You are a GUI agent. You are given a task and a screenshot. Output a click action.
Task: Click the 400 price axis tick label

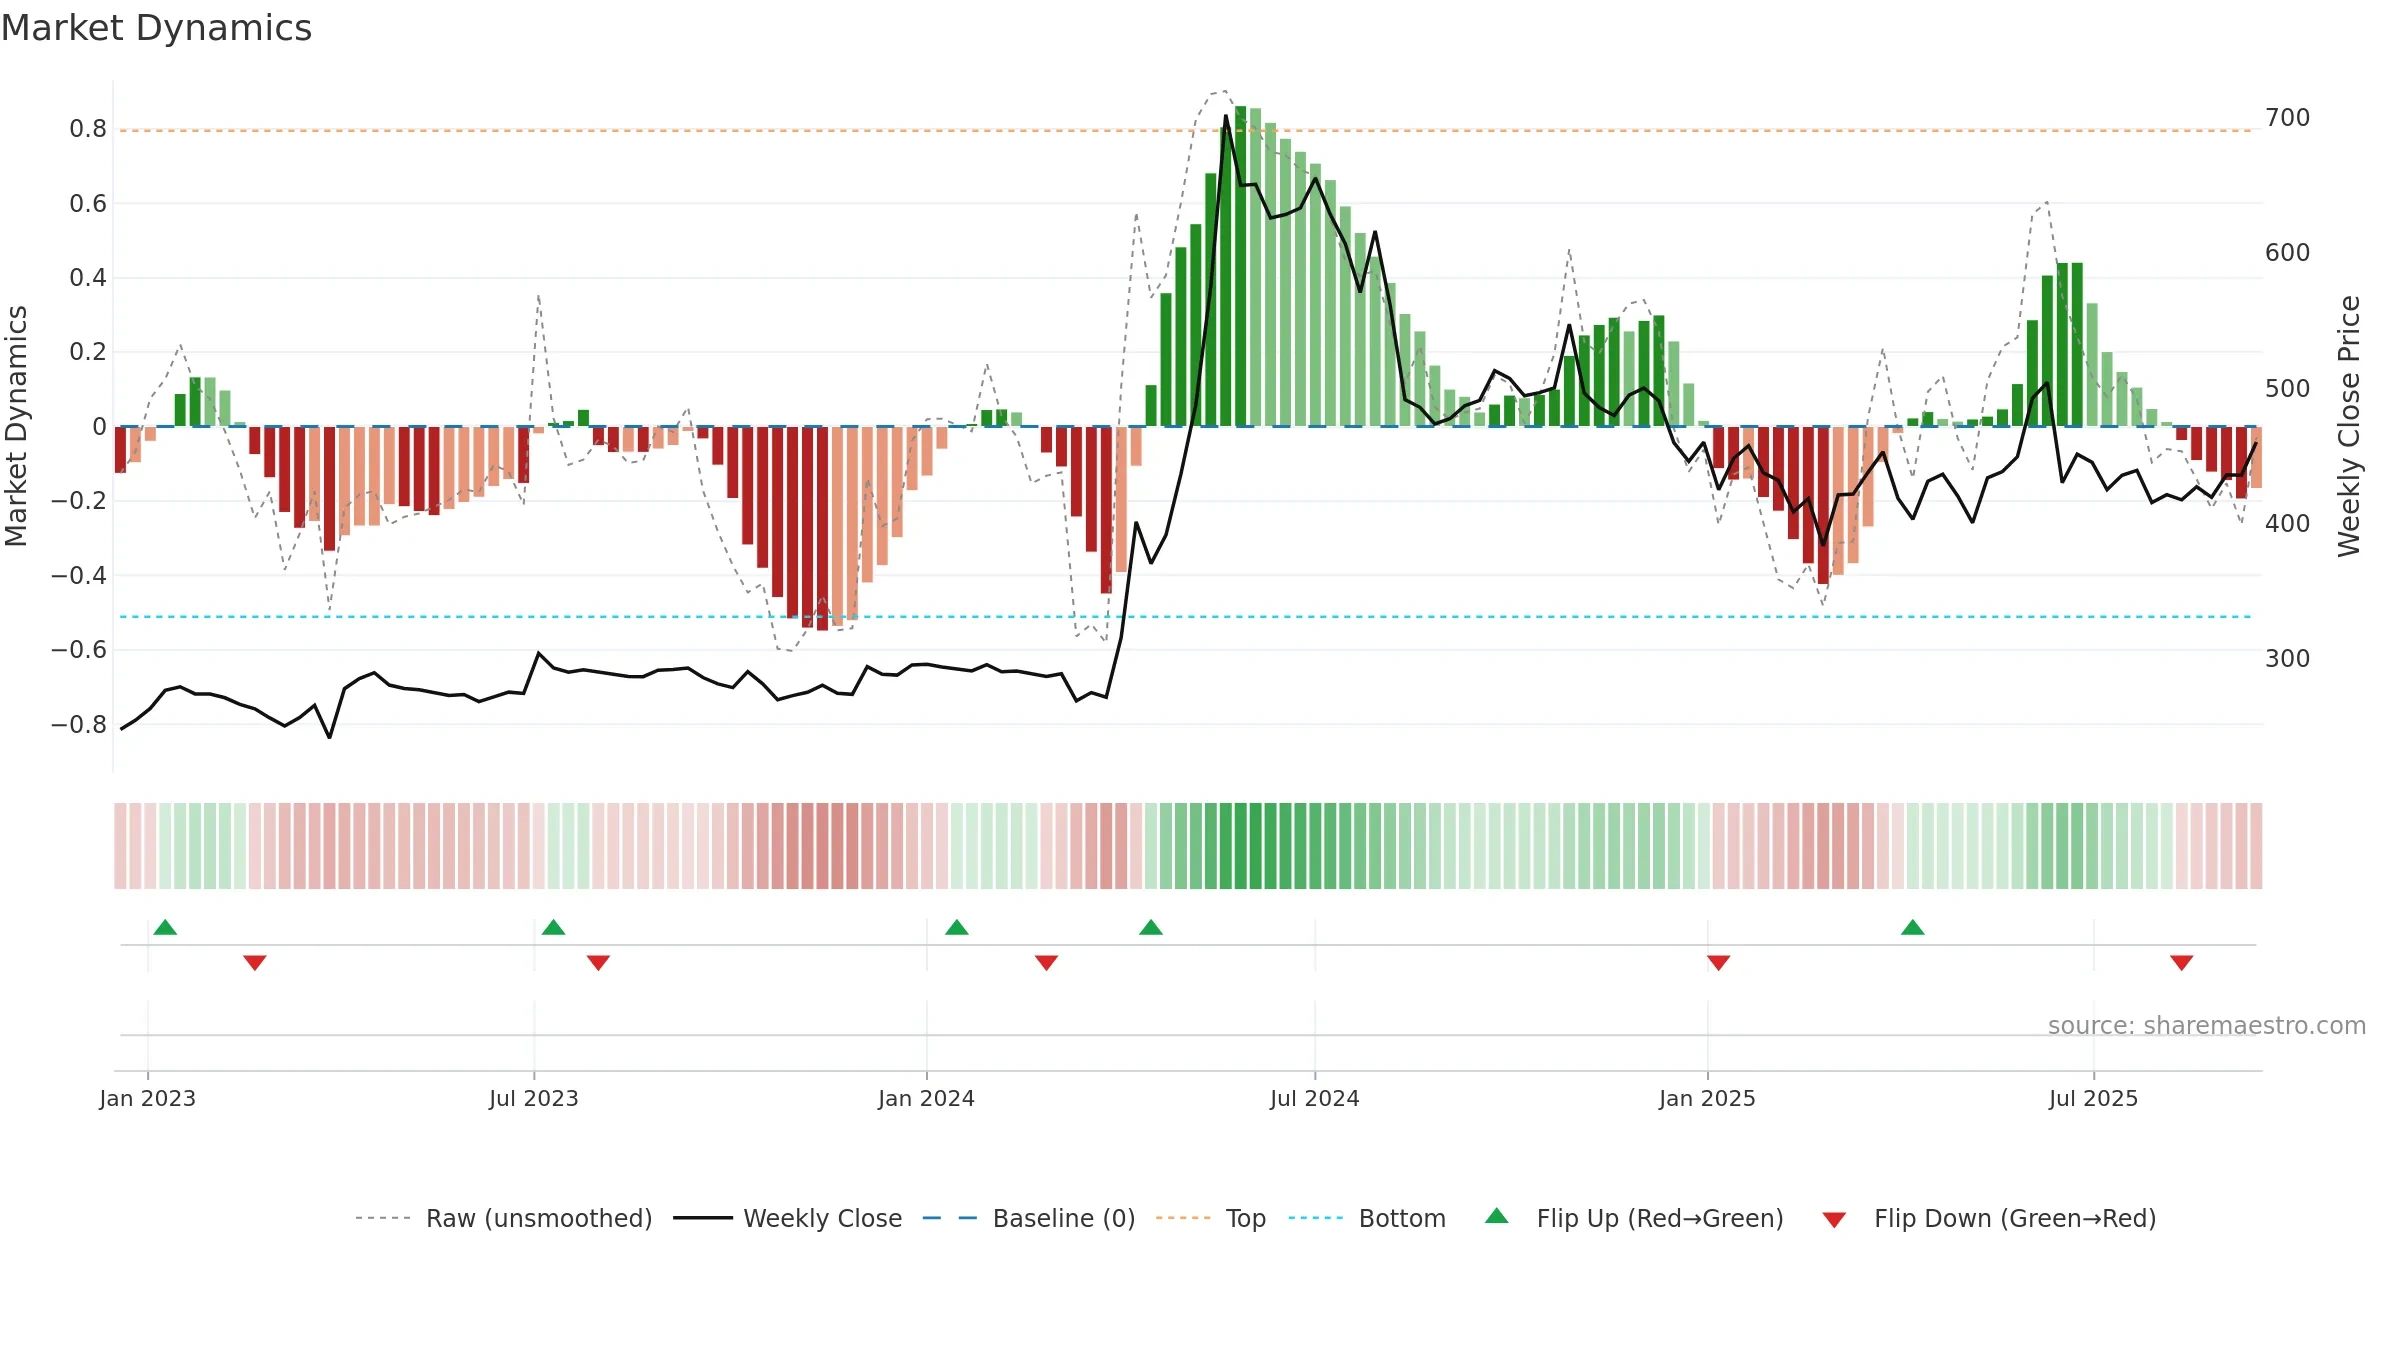point(2288,524)
